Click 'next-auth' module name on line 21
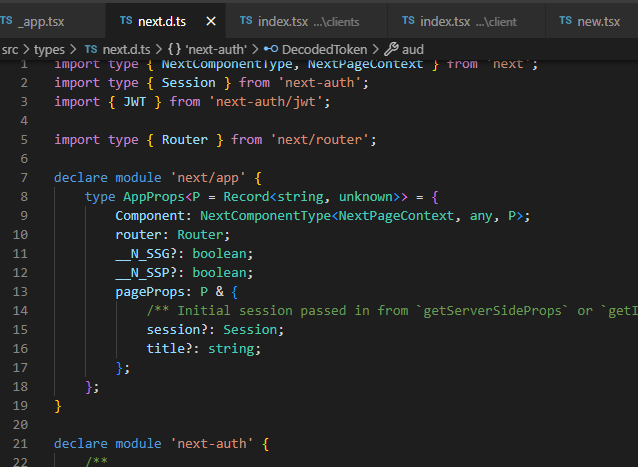Image resolution: width=638 pixels, height=467 pixels. tap(212, 443)
